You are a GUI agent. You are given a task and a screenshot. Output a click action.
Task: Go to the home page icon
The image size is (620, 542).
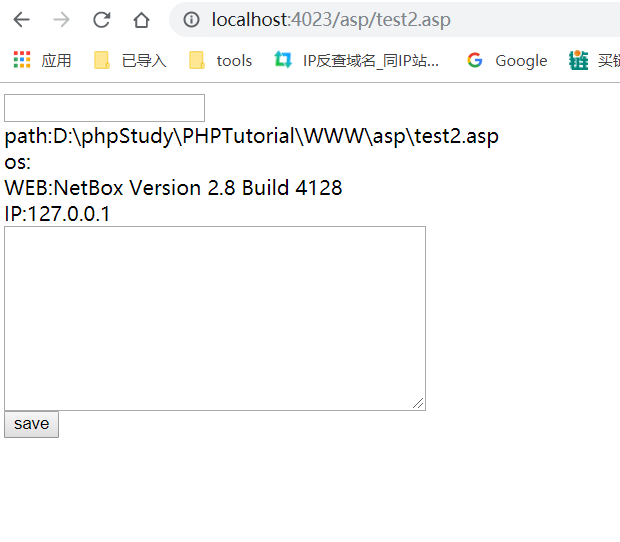(x=141, y=20)
